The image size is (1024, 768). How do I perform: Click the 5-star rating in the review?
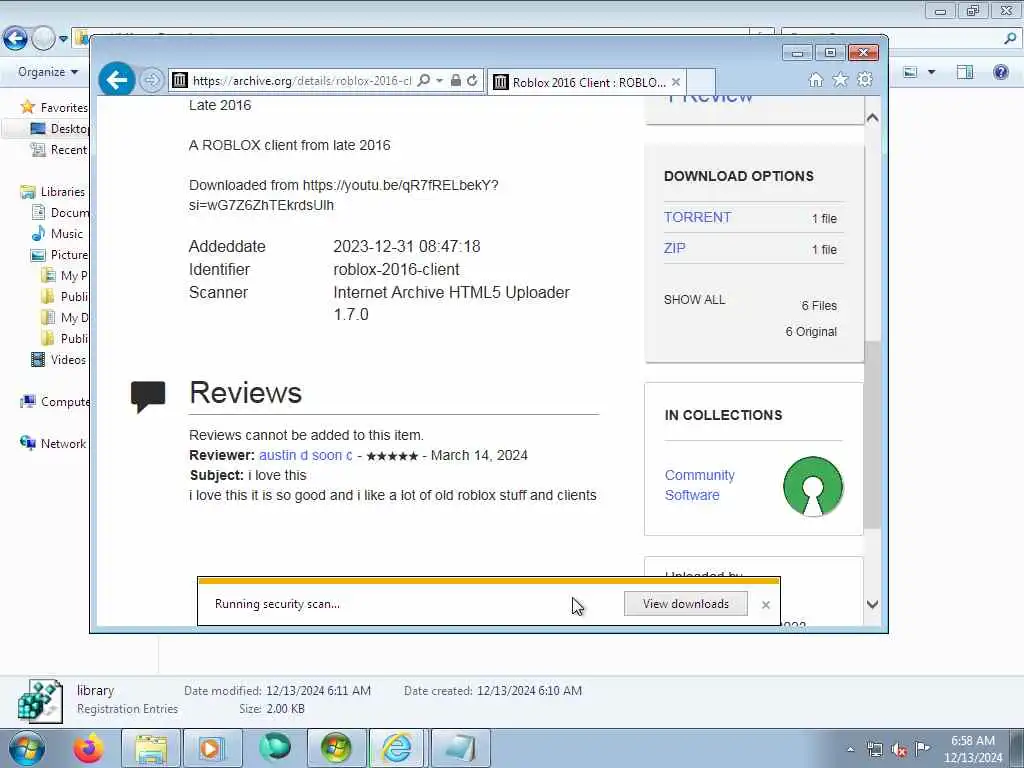[392, 456]
